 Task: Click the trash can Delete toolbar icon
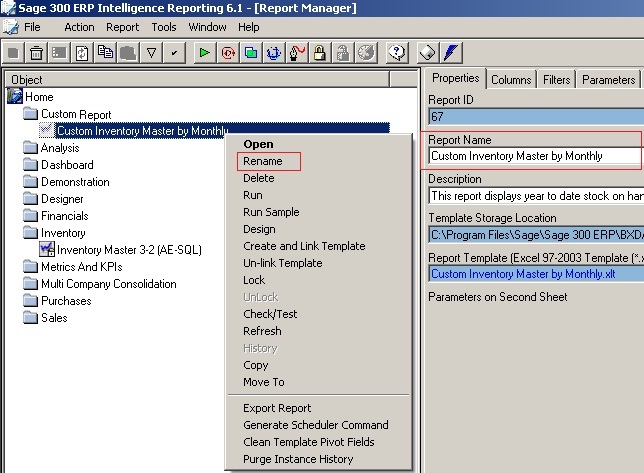point(36,53)
